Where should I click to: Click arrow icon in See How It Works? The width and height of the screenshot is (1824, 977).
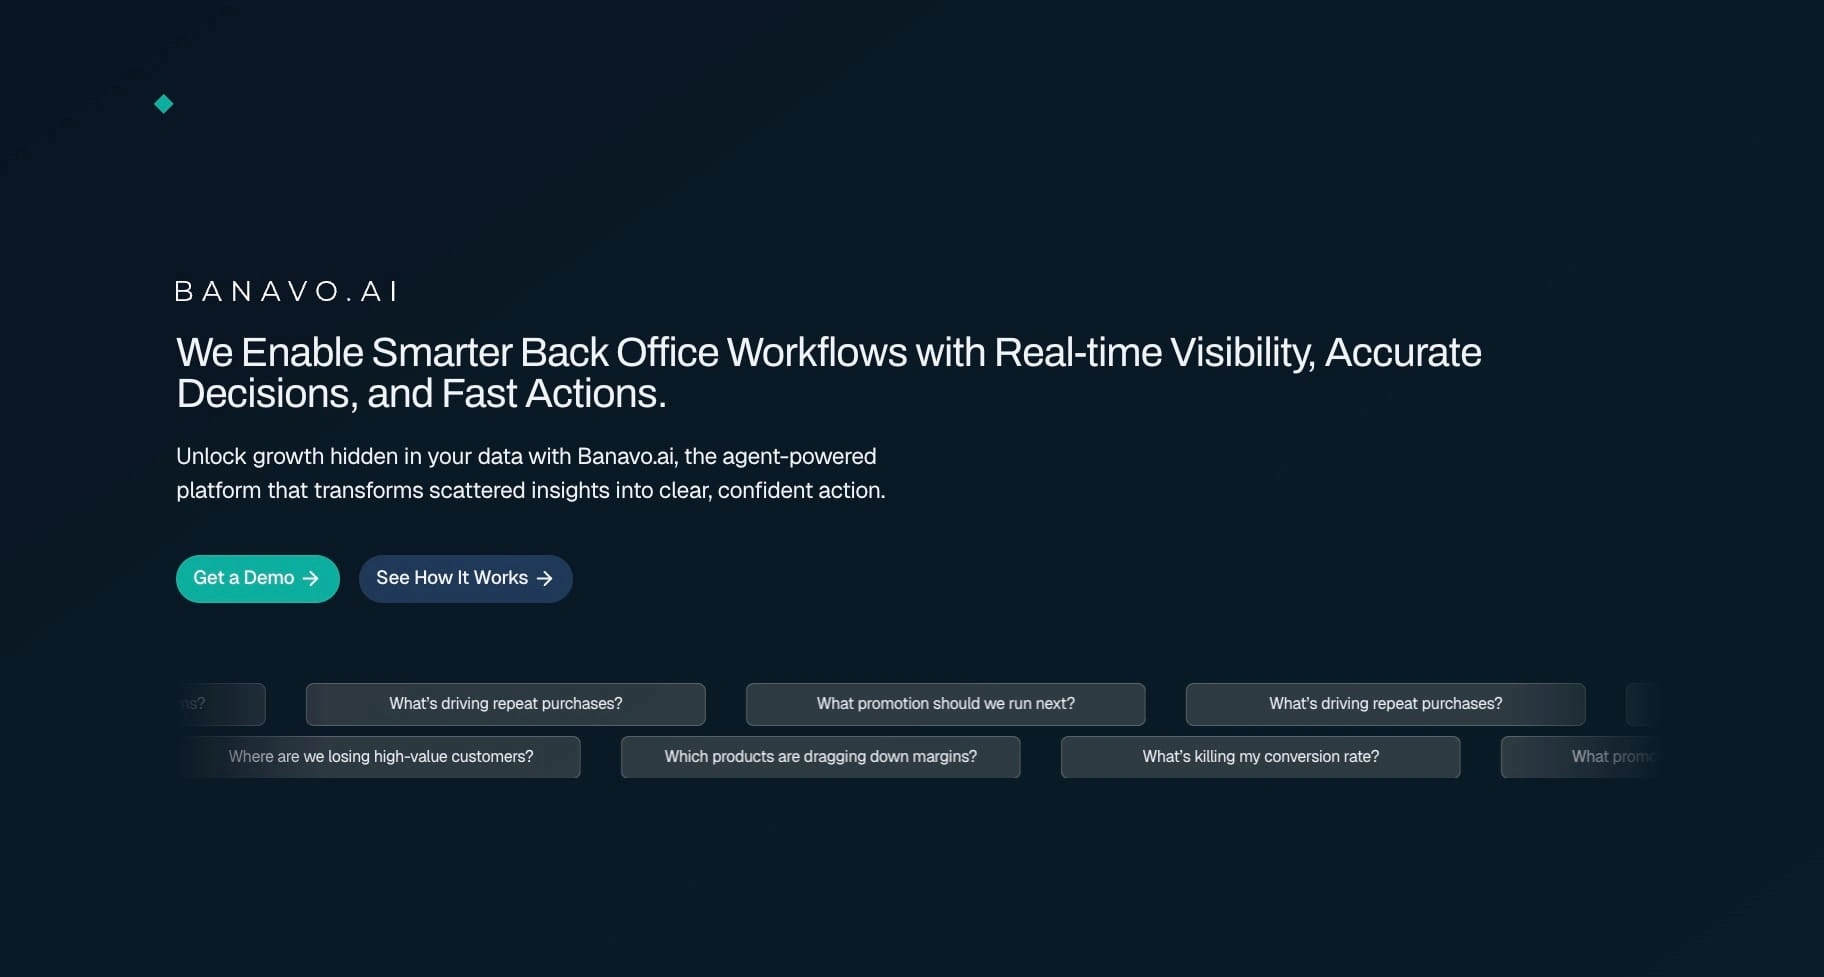(x=544, y=578)
